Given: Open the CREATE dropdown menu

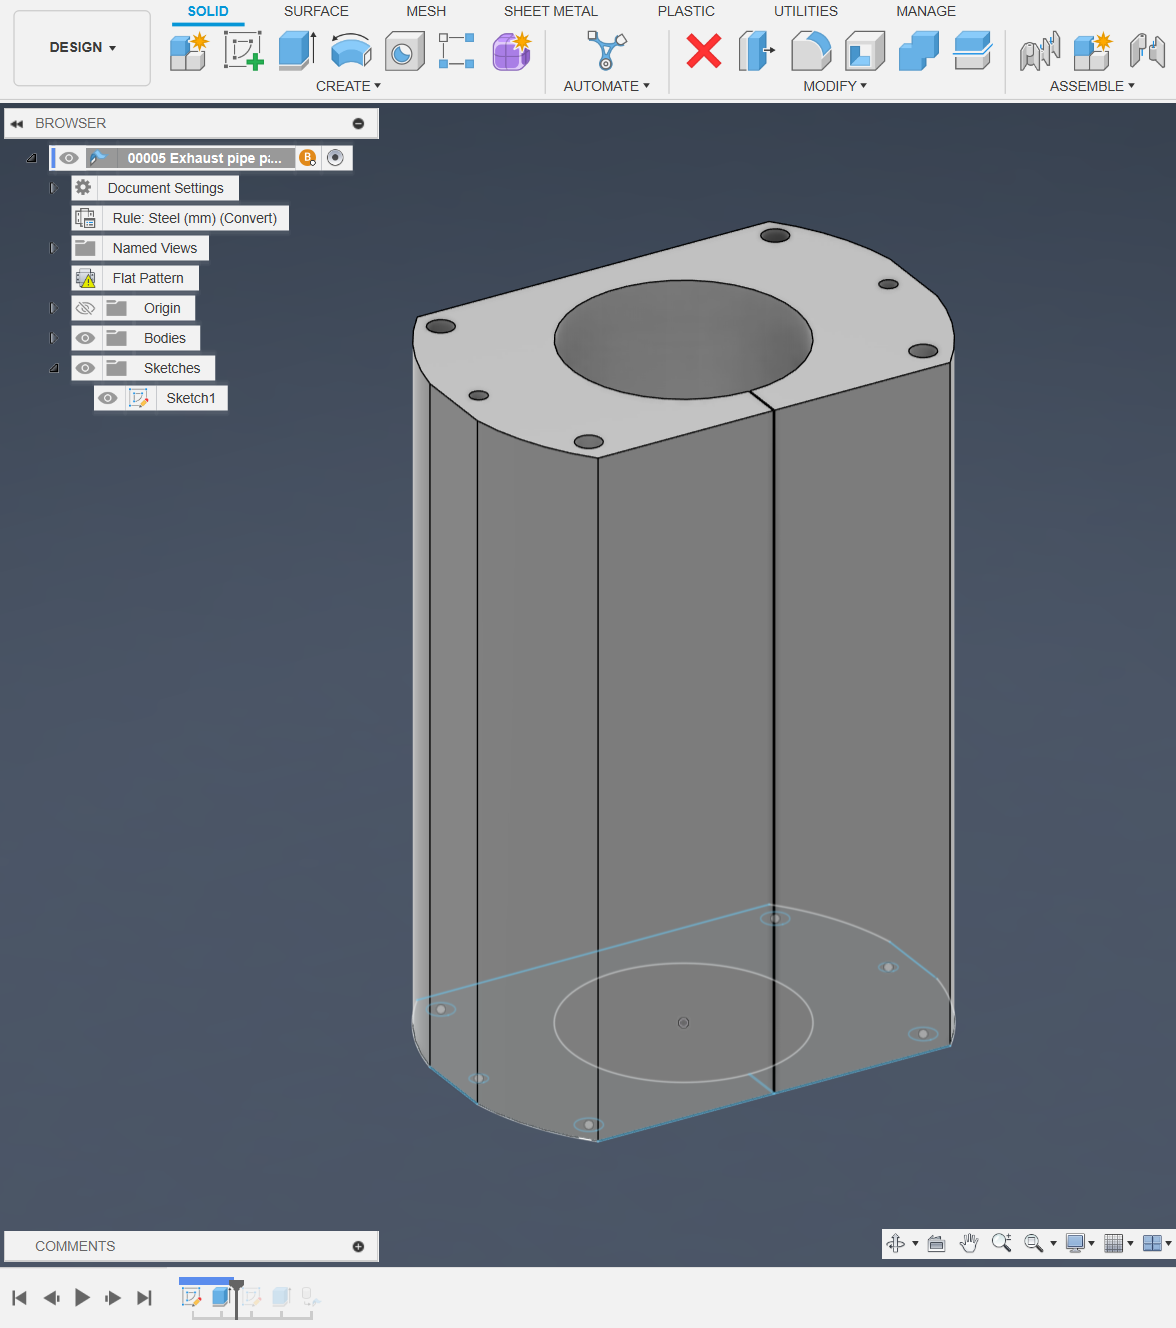Looking at the screenshot, I should 348,86.
